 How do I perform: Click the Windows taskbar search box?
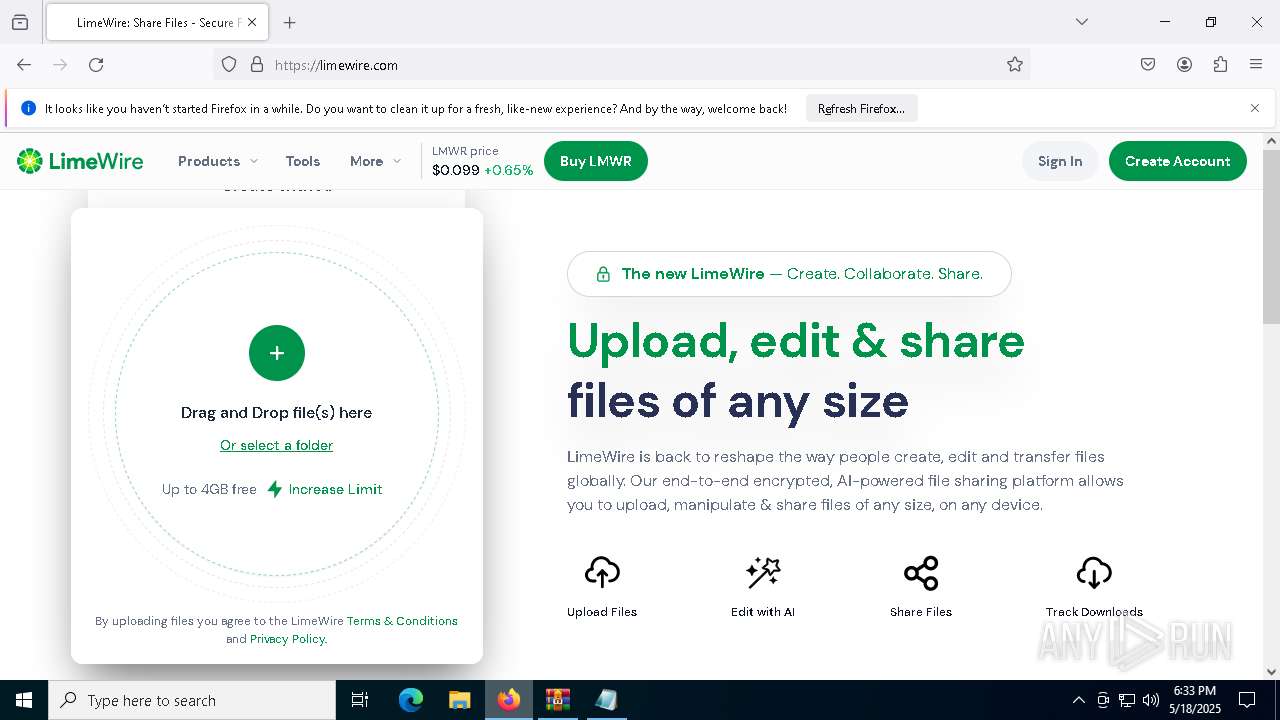(192, 700)
